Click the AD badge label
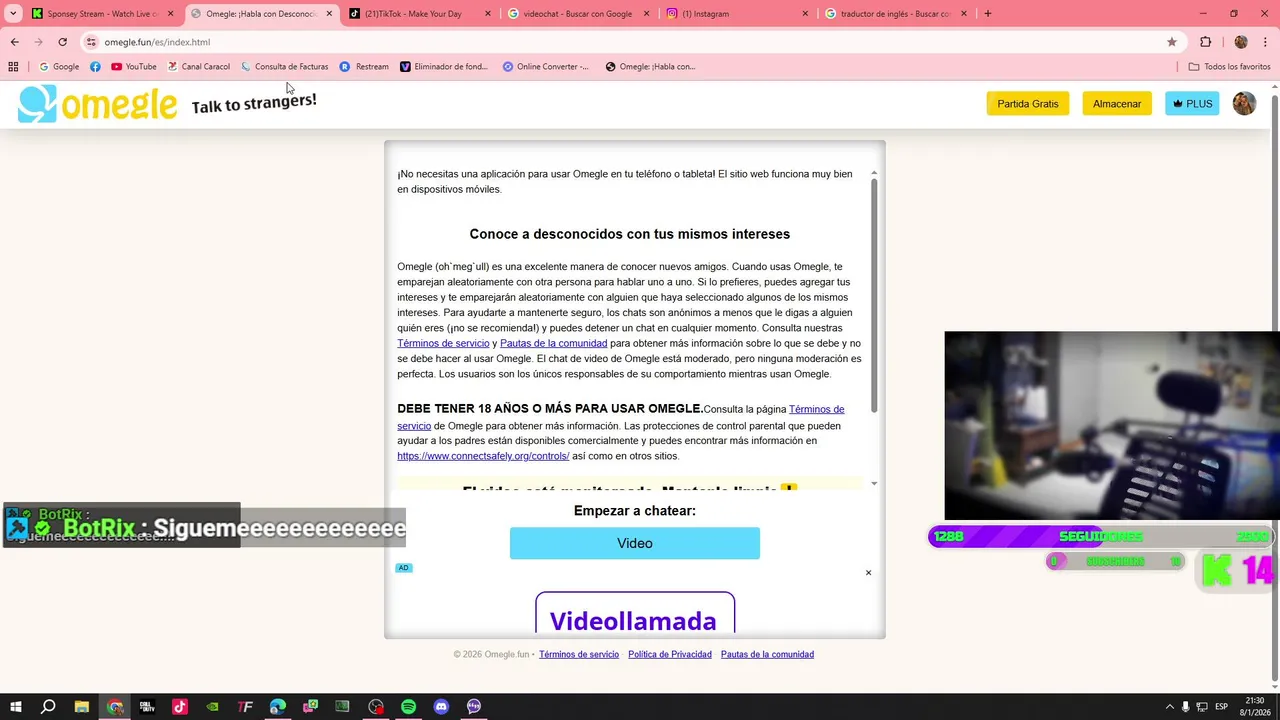The height and width of the screenshot is (720, 1280). click(x=404, y=568)
